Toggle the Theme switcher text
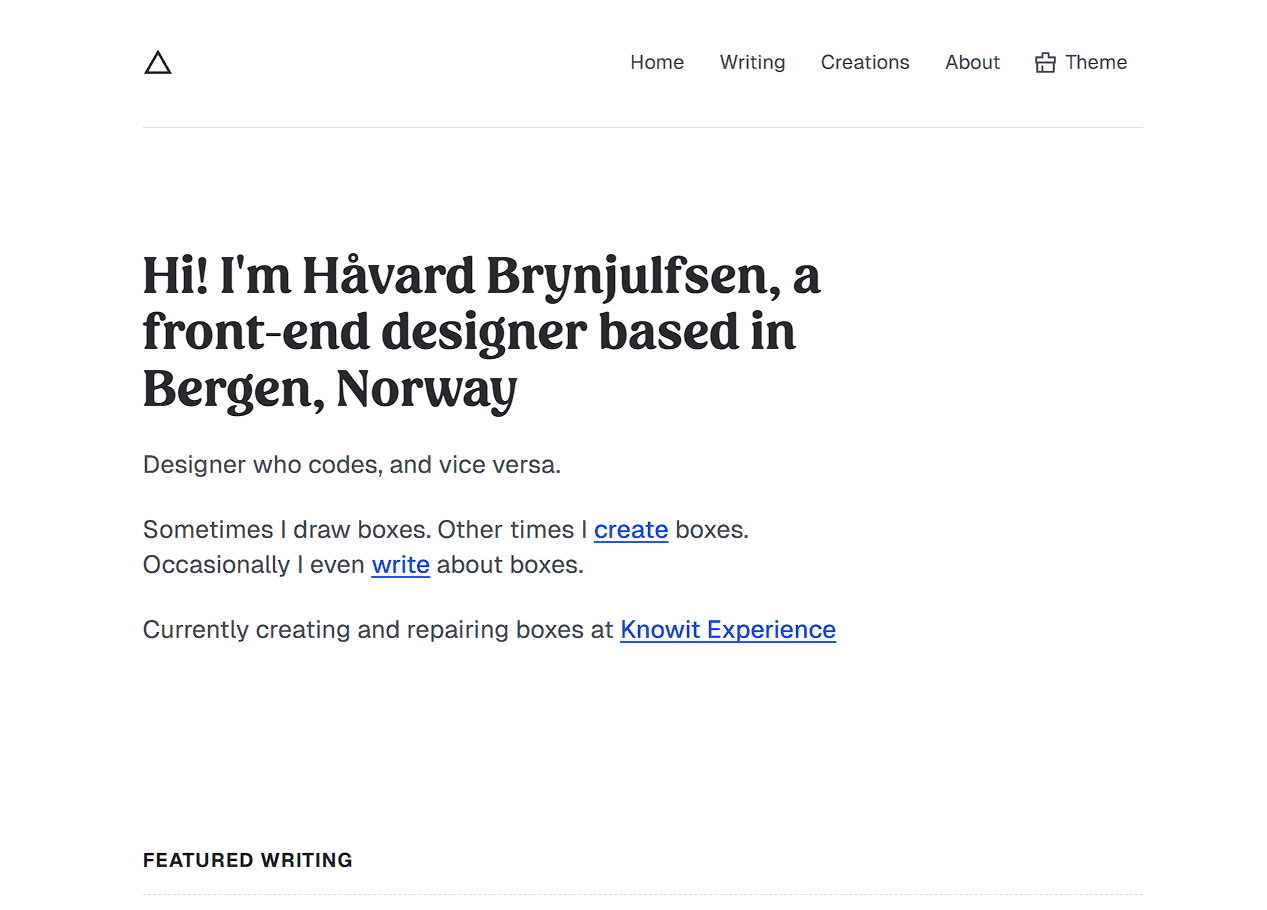1267x910 pixels. click(1096, 62)
